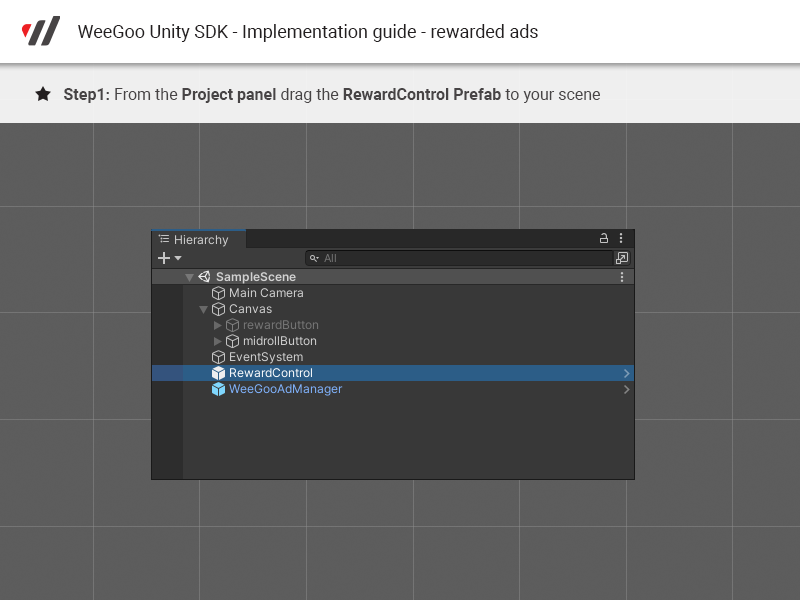This screenshot has height=600, width=800.
Task: Expand the midrollButton foldout arrow
Action: pos(218,341)
